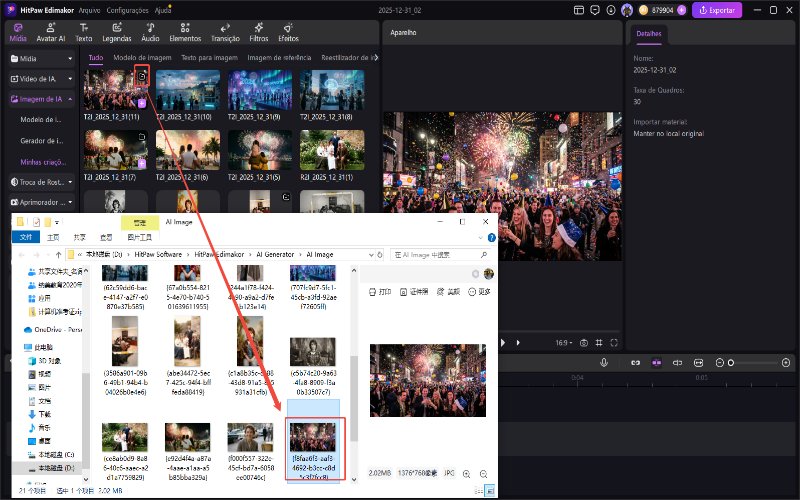
Task: Open the Áudio tool
Action: coord(150,32)
